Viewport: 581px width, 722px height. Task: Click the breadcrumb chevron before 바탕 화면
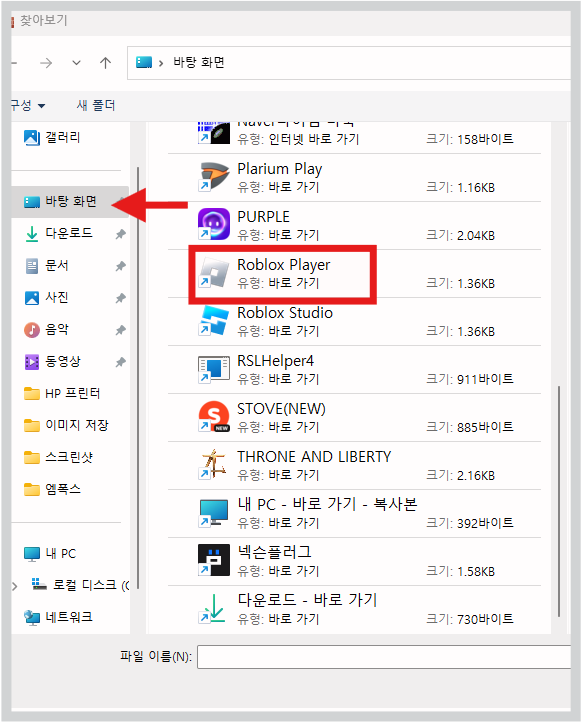[161, 63]
